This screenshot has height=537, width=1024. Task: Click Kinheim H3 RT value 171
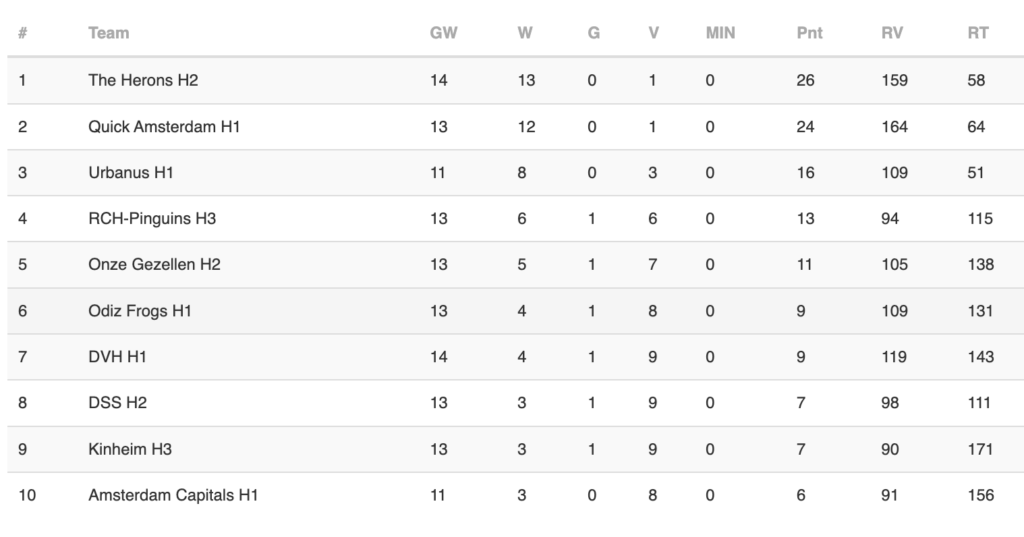(980, 449)
